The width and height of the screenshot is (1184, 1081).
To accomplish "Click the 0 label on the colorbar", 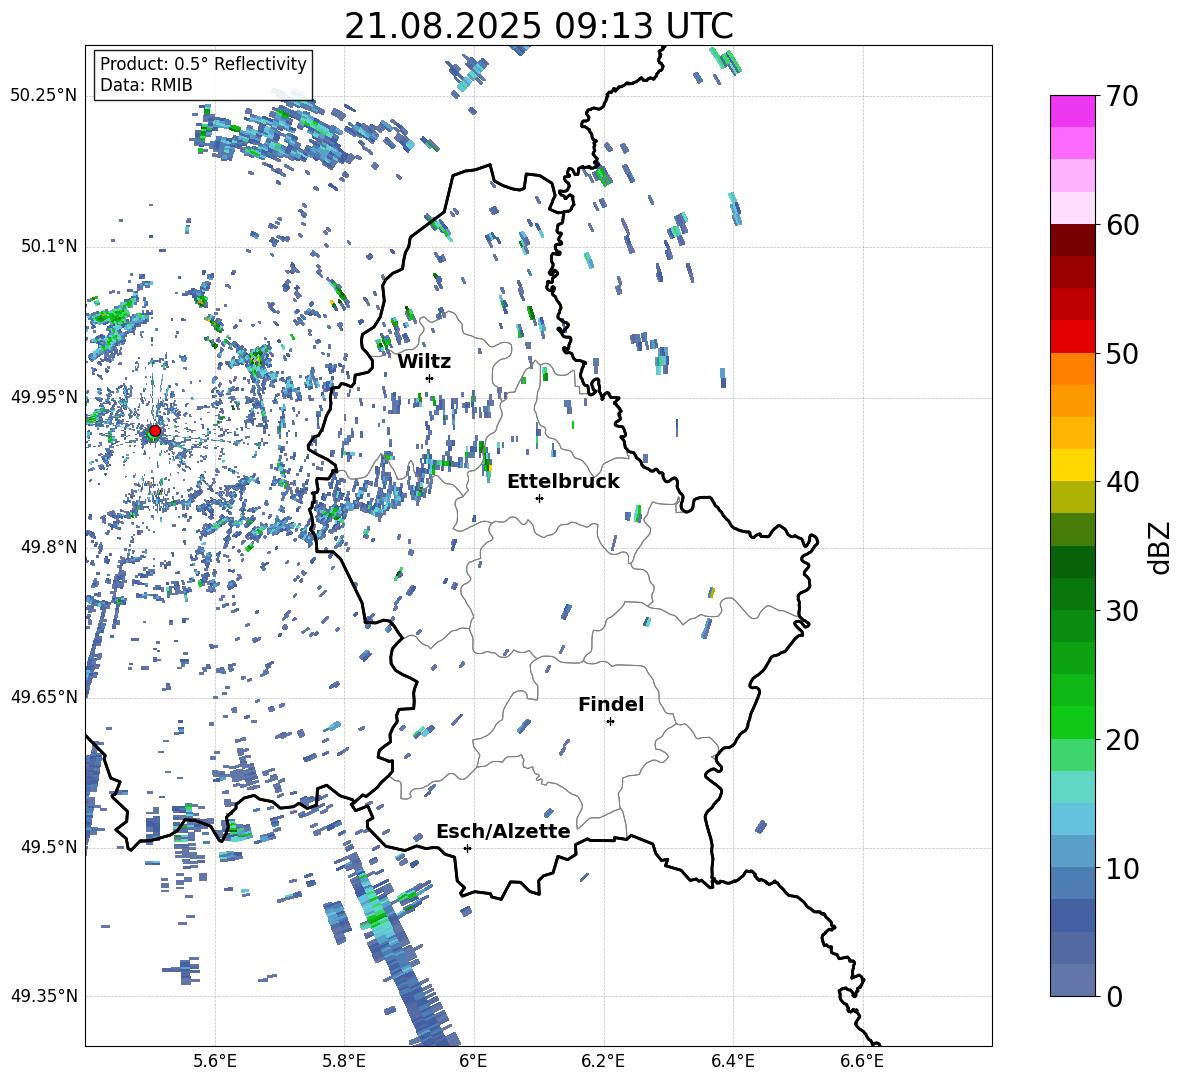I will coord(1114,996).
